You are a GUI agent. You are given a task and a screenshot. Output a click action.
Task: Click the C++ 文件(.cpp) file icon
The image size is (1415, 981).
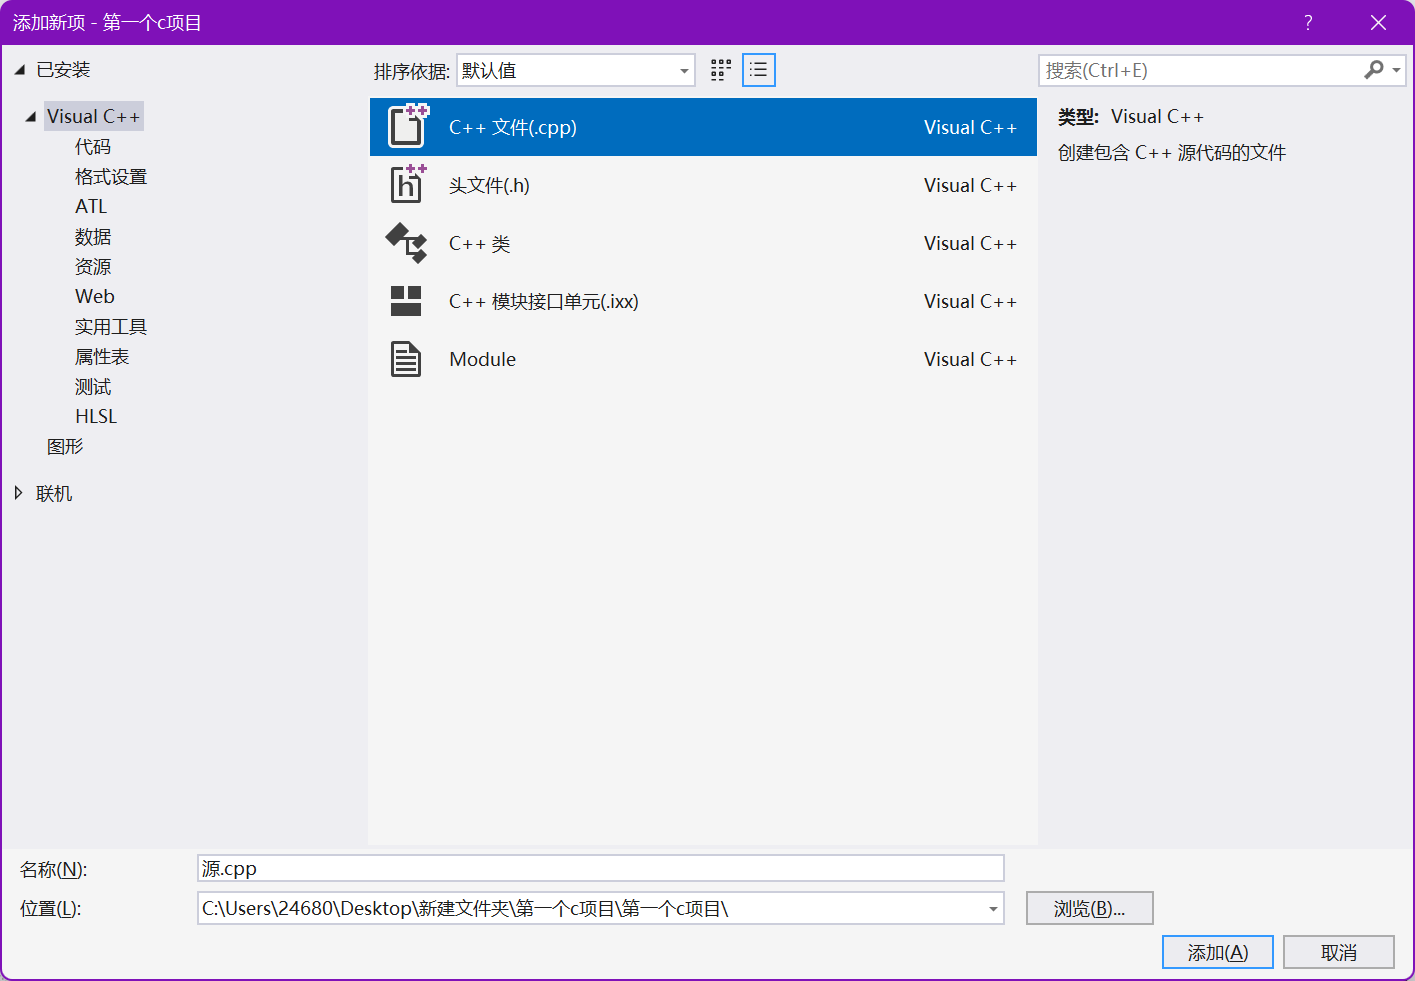(x=408, y=126)
